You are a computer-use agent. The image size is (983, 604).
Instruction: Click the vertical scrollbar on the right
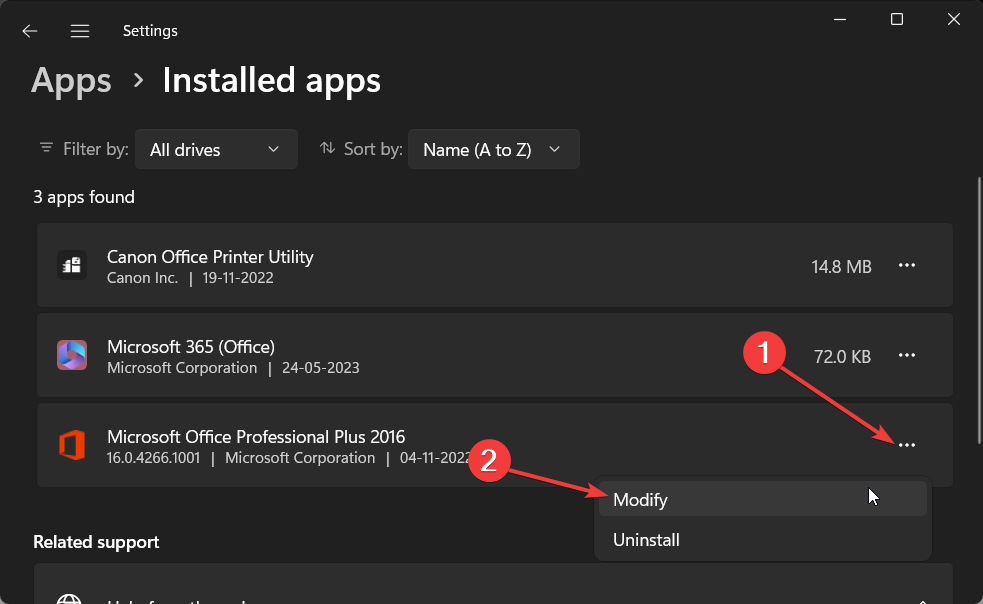(x=979, y=310)
